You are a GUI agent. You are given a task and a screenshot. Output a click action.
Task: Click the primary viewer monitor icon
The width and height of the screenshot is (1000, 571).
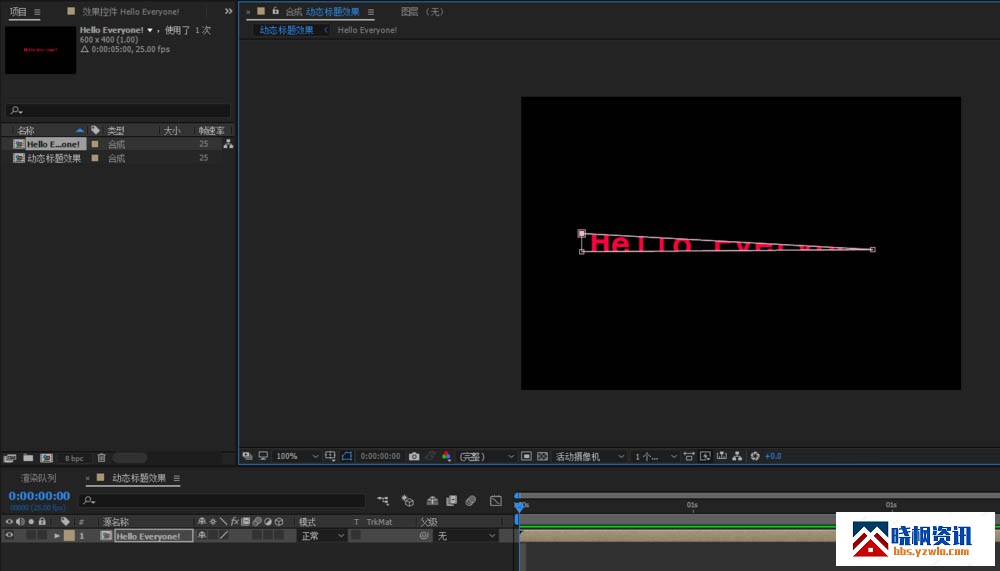(x=263, y=456)
